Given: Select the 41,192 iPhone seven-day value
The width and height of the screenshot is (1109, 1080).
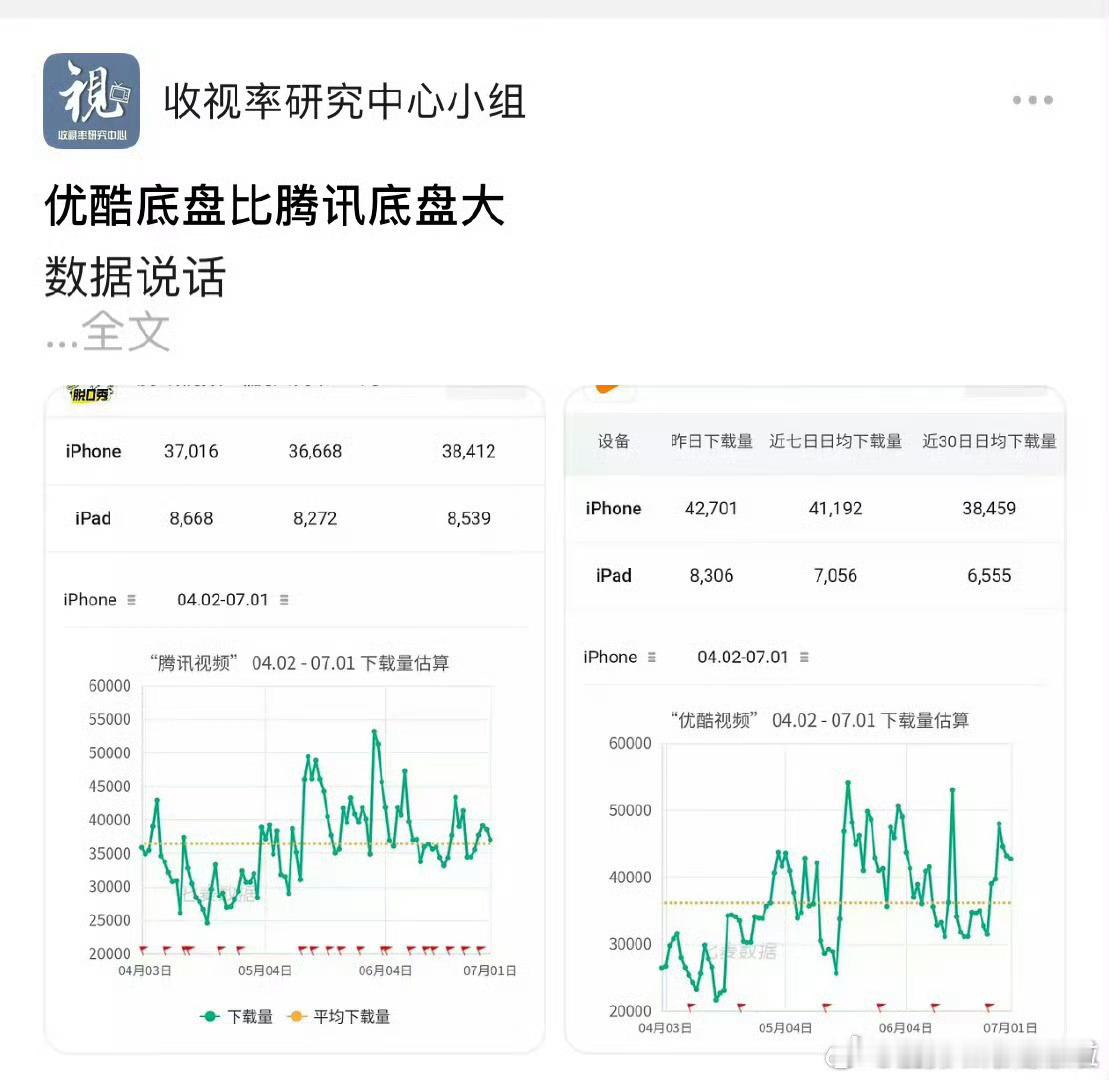Looking at the screenshot, I should (x=835, y=509).
